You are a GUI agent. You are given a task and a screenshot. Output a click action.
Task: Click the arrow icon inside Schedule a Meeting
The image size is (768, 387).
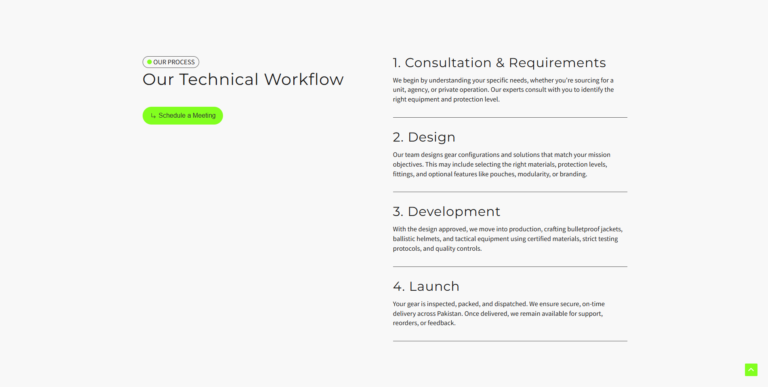(153, 116)
